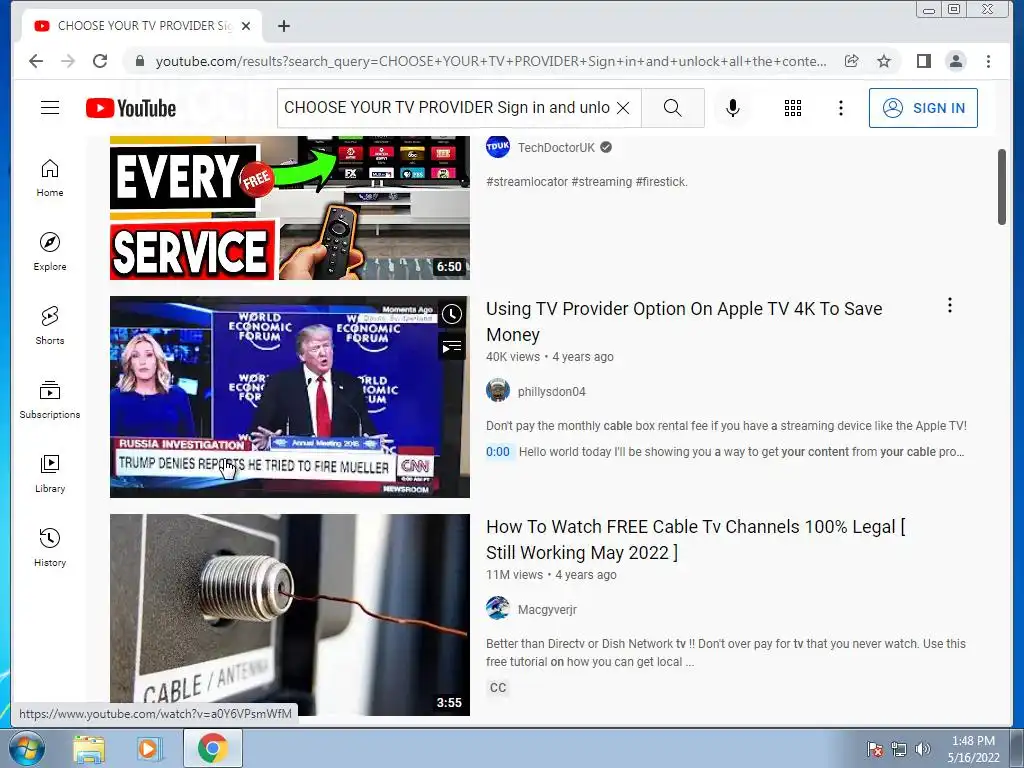
Task: Click the SIGN IN button
Action: (923, 108)
